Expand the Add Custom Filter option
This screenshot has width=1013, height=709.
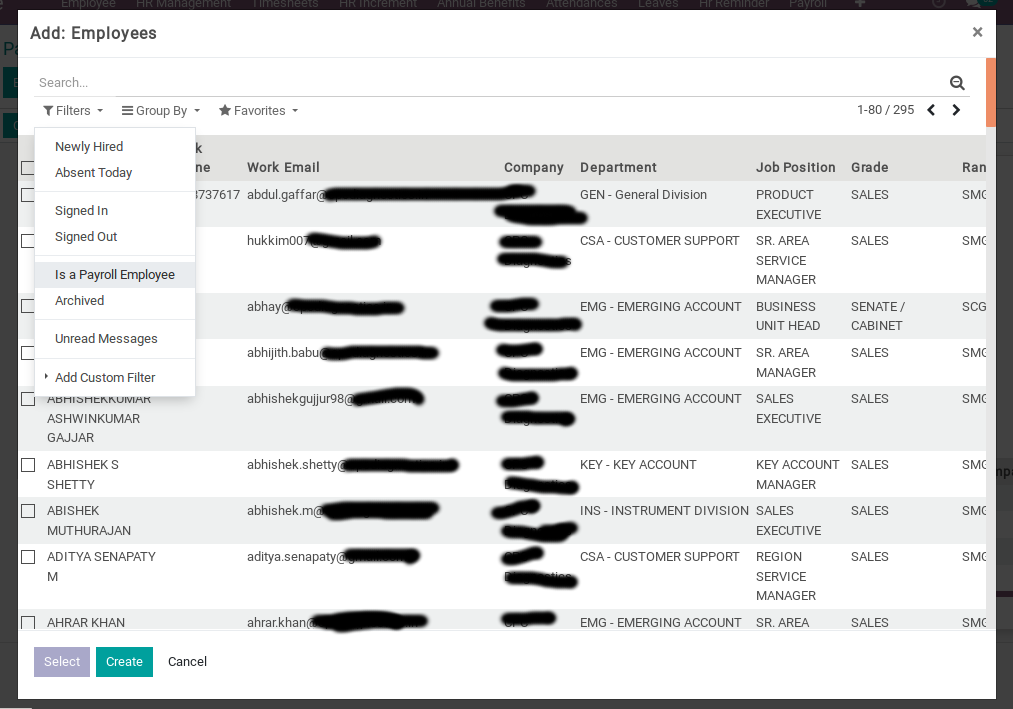click(x=105, y=377)
